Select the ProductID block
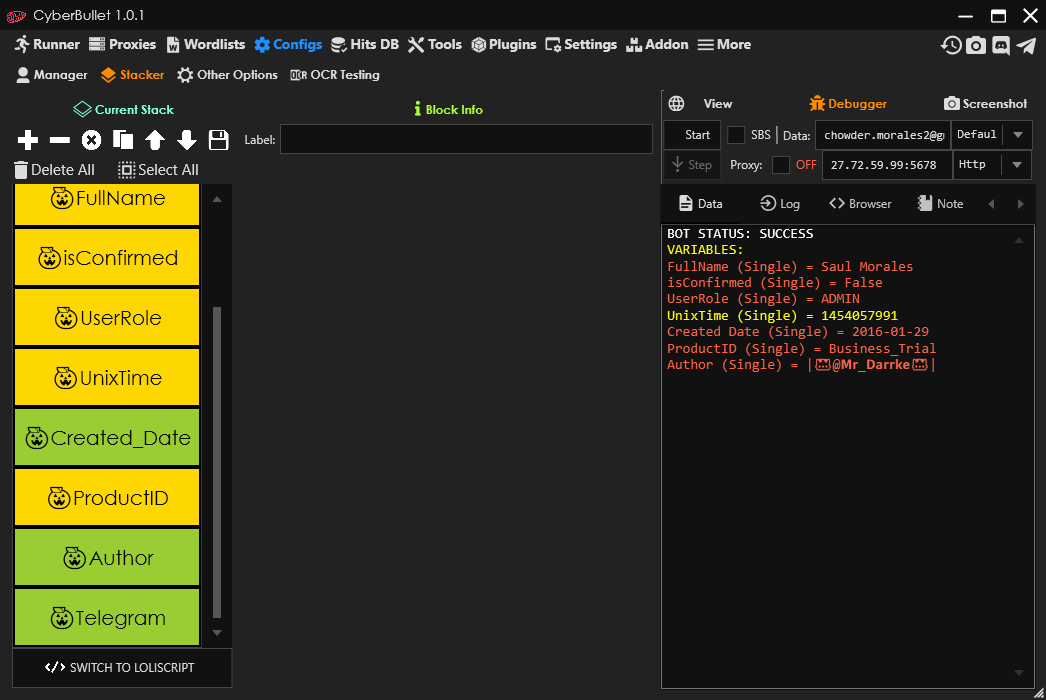The height and width of the screenshot is (700, 1046). coord(107,498)
